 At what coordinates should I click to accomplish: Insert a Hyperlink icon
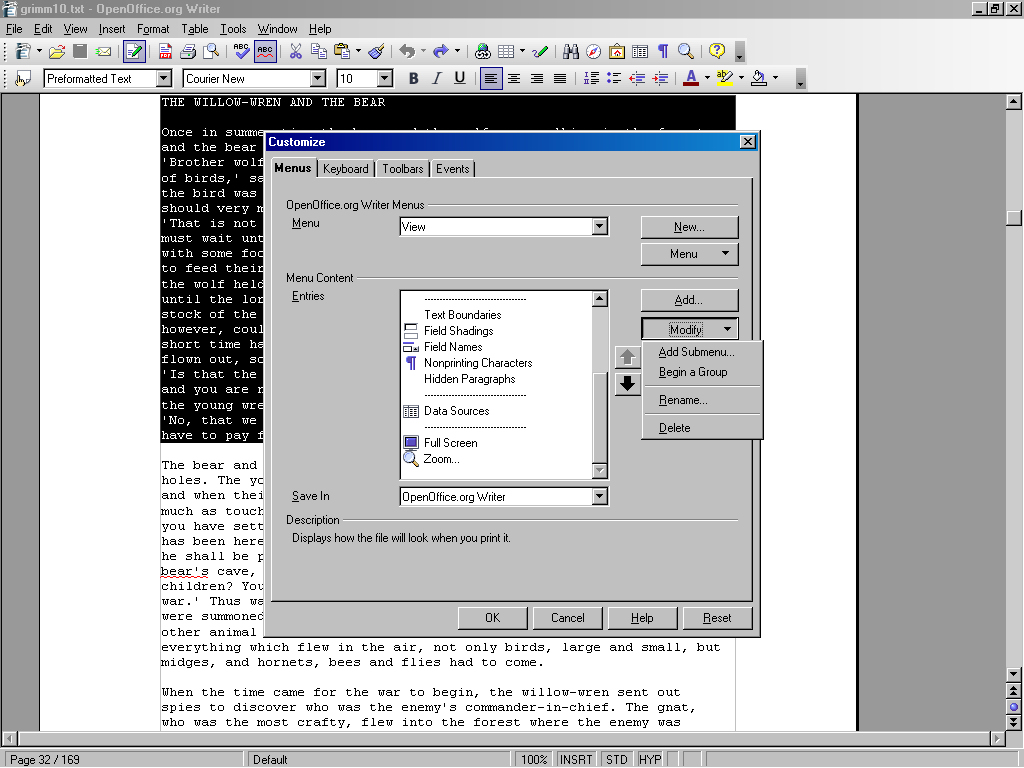[483, 52]
